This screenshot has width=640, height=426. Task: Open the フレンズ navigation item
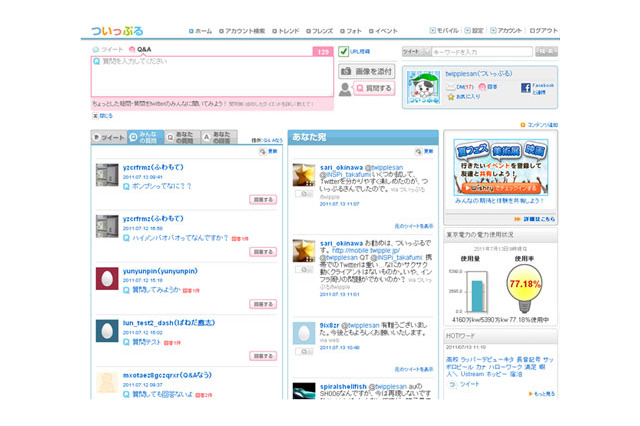point(320,31)
